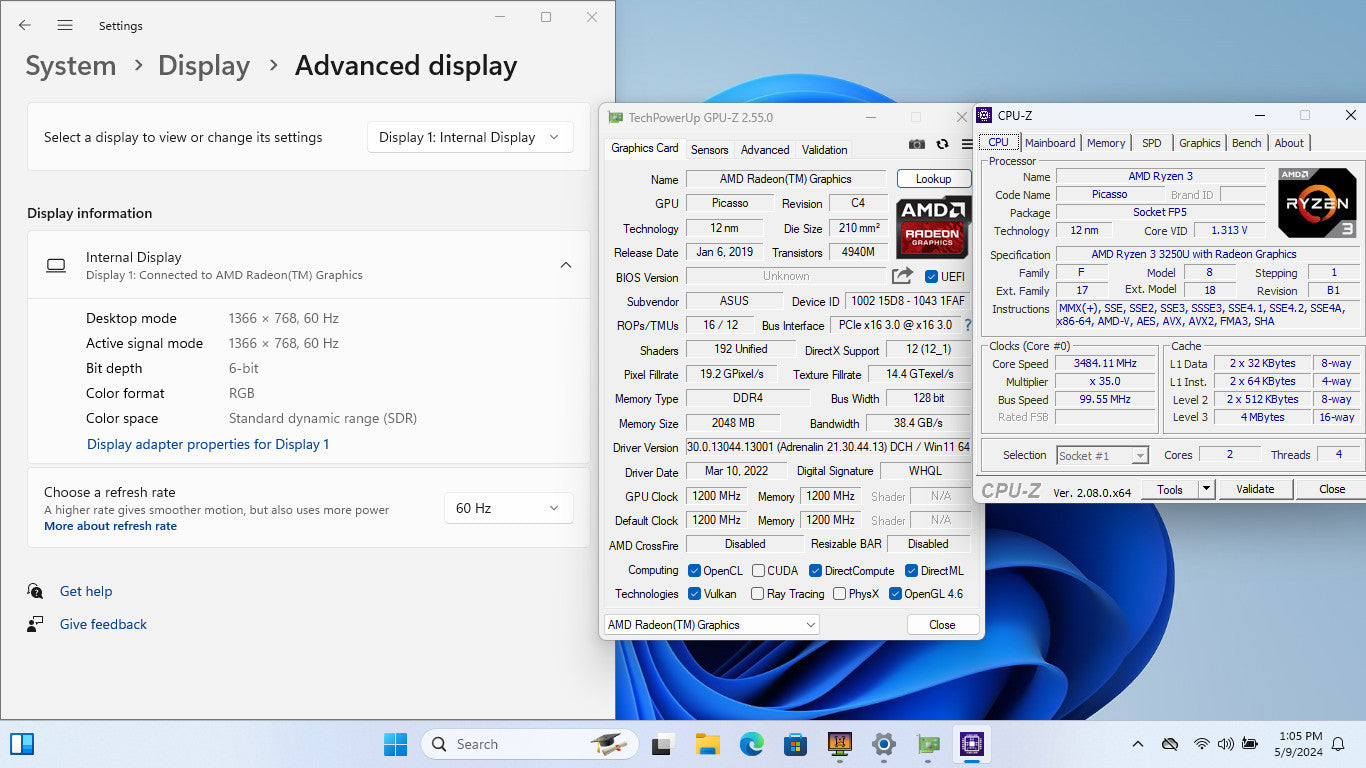This screenshot has width=1366, height=768.
Task: Click the Windows Start button
Action: [x=395, y=744]
